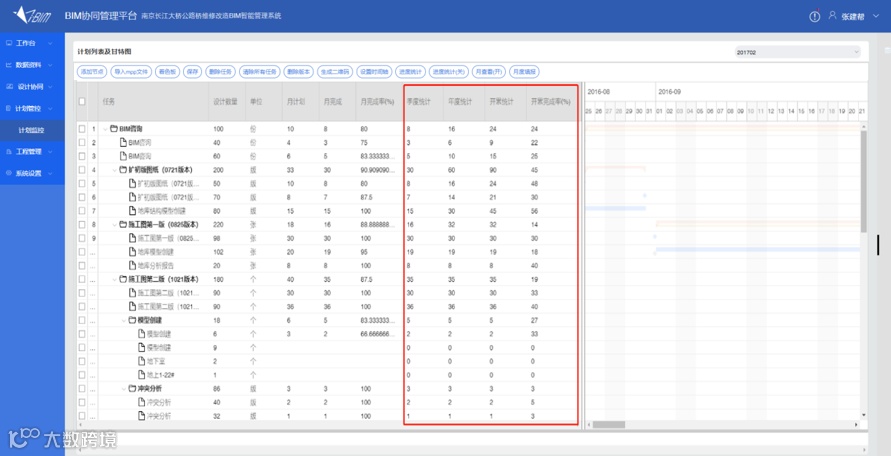Click file icon of BIM咨询 row 3
Image resolution: width=891 pixels, height=456 pixels.
[x=123, y=156]
